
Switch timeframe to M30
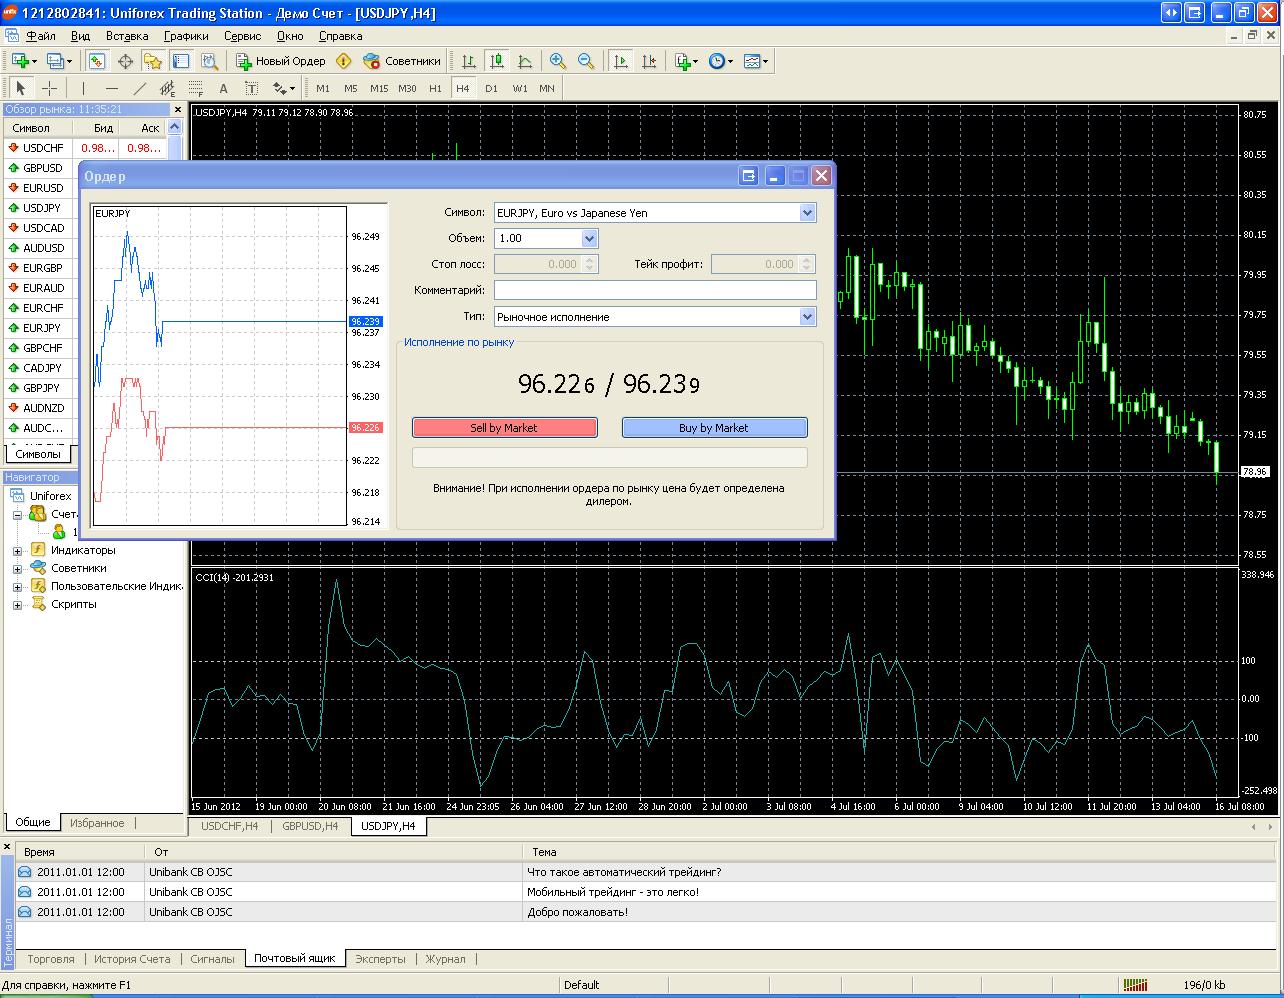coord(407,88)
